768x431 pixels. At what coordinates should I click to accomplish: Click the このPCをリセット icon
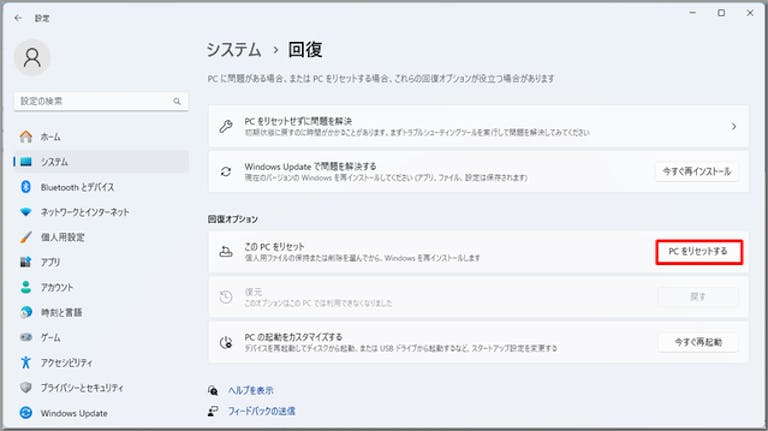pos(226,252)
